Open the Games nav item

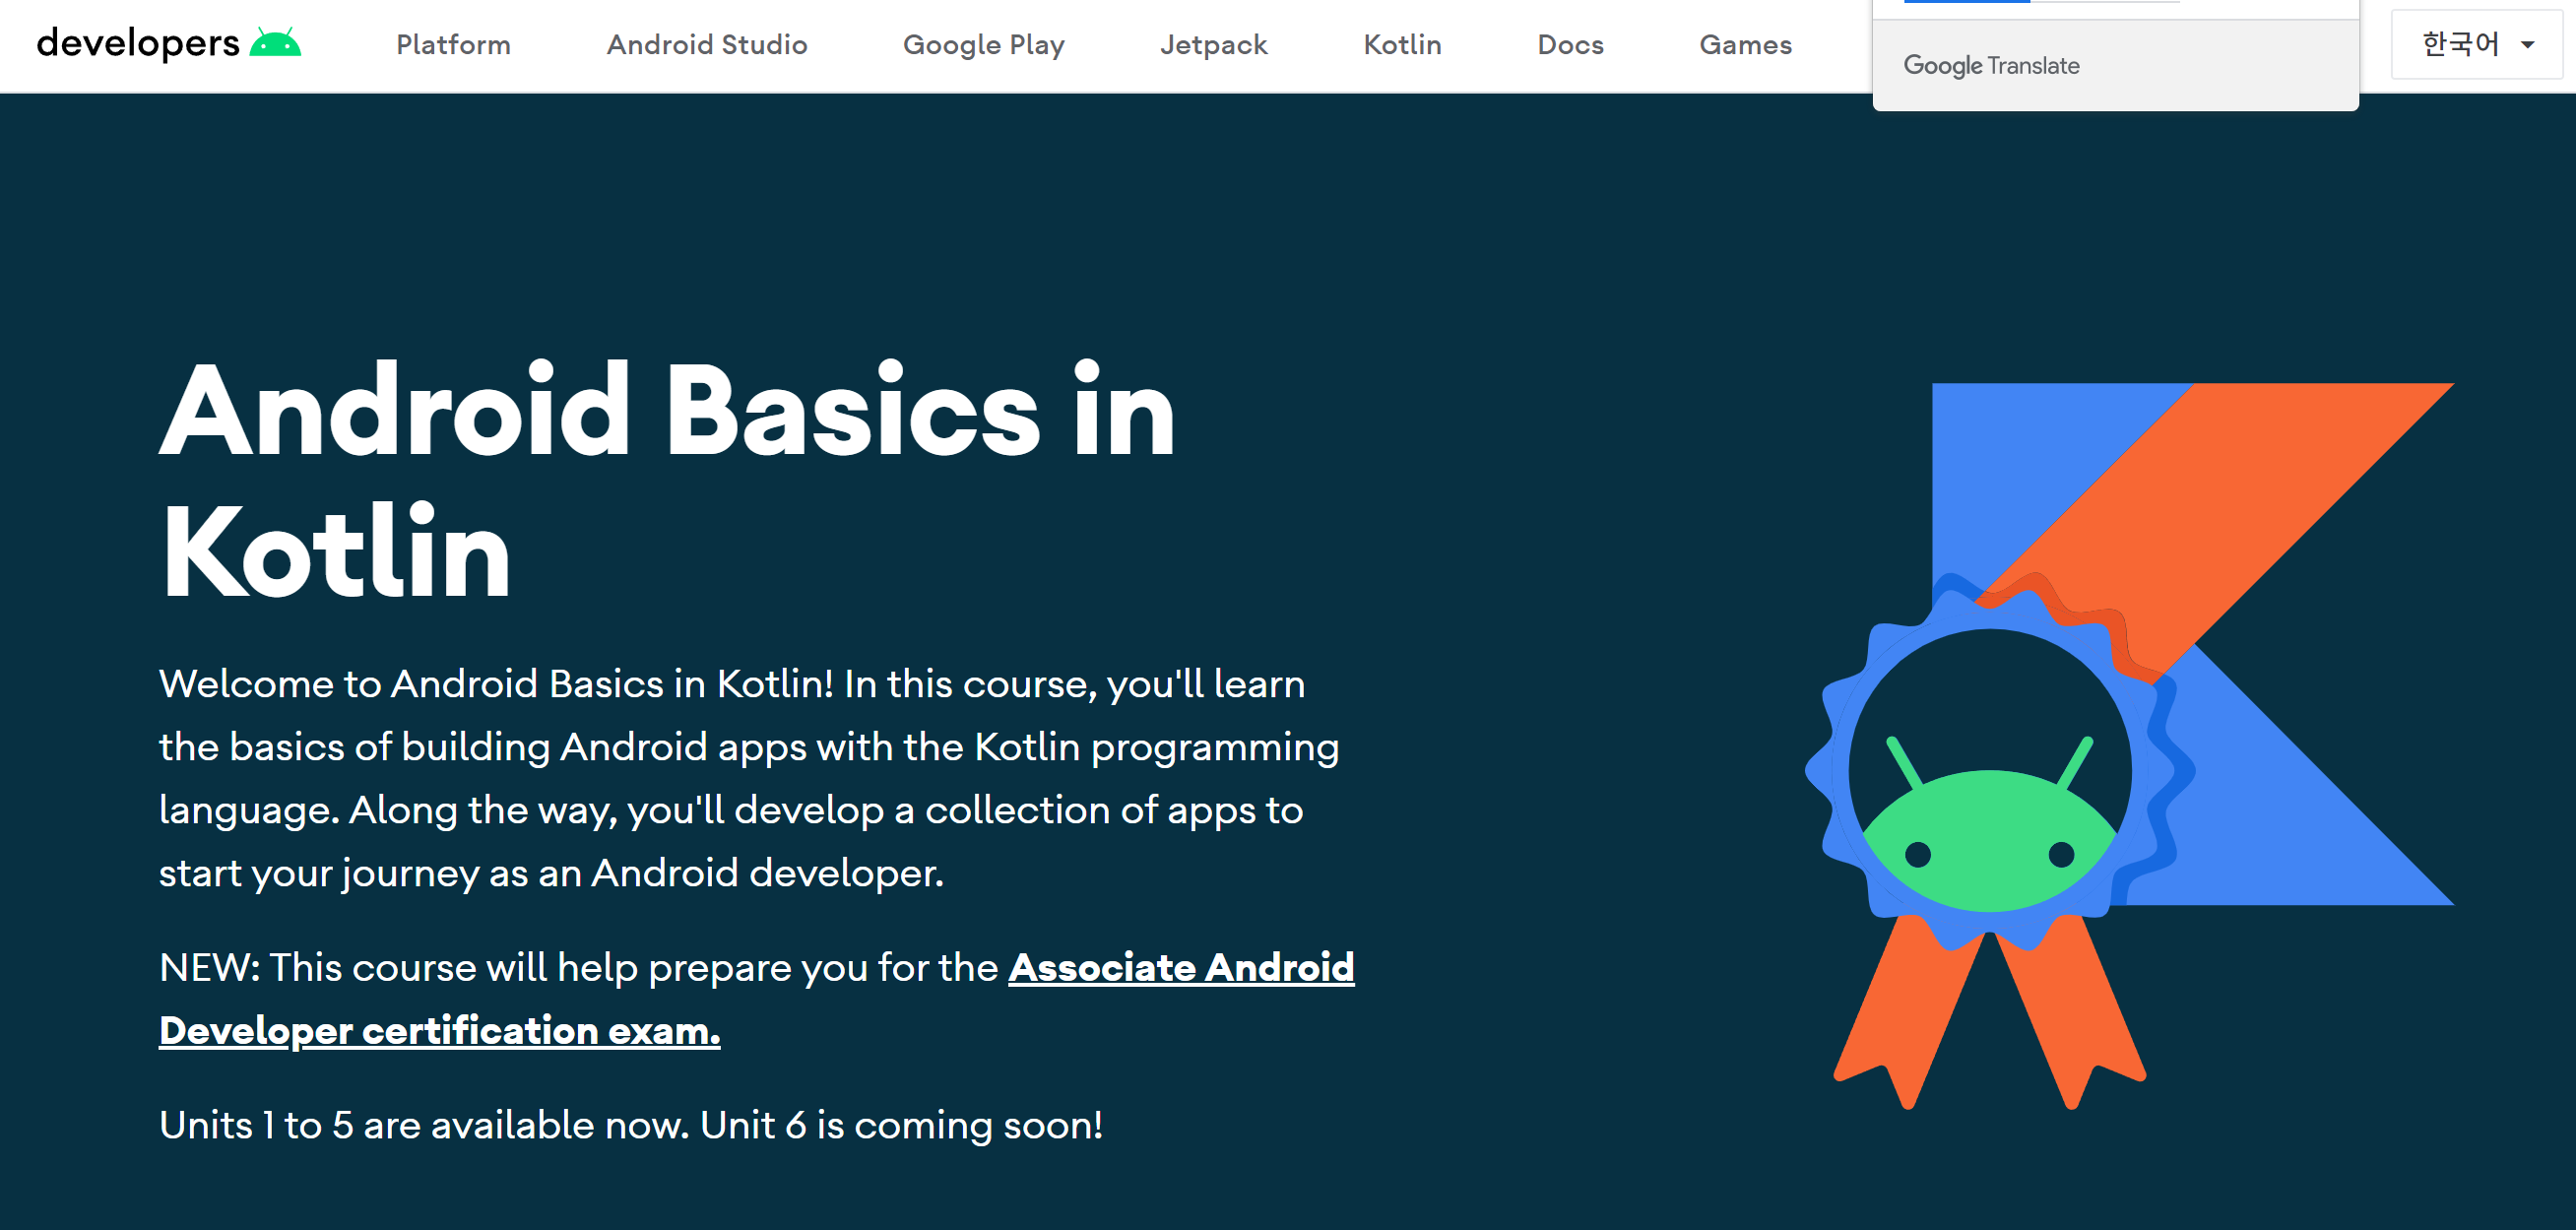point(1745,45)
